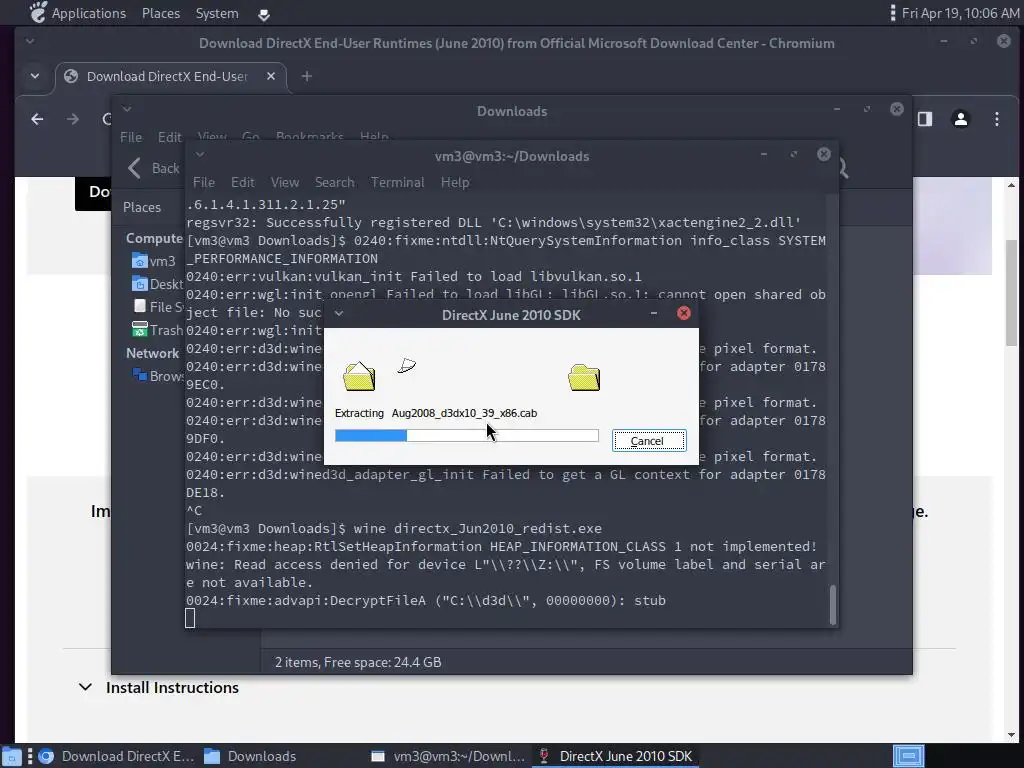Click the Extracting cab filename text
This screenshot has height=768, width=1024.
(464, 413)
